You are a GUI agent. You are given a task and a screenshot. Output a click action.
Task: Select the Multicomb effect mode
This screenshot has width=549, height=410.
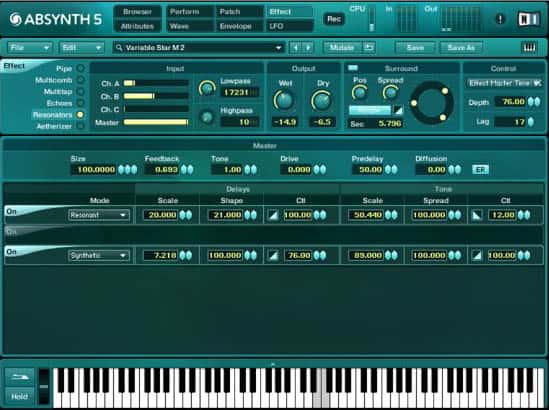click(80, 80)
